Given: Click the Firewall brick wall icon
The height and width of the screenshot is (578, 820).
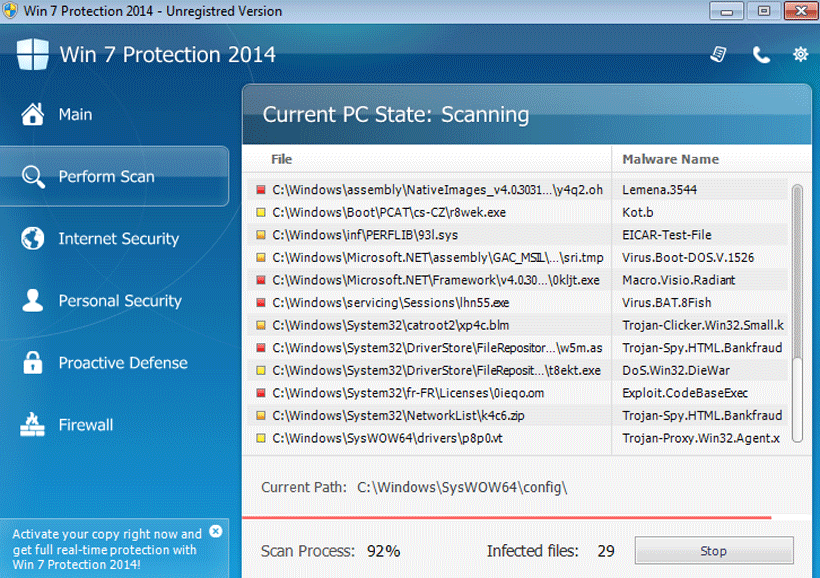Looking at the screenshot, I should 33,425.
